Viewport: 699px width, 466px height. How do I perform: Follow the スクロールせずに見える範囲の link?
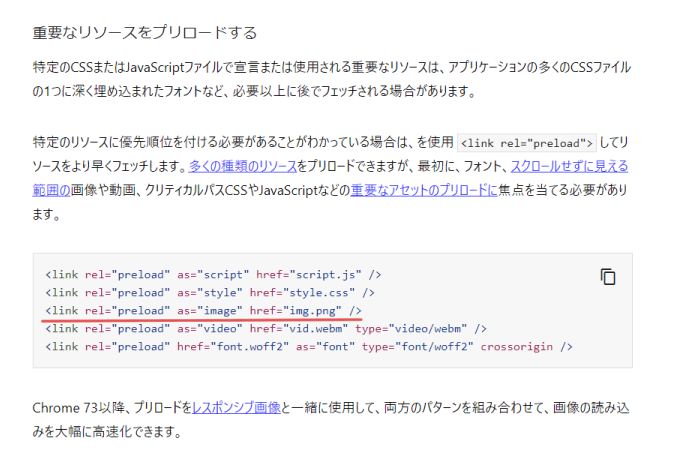coord(569,166)
